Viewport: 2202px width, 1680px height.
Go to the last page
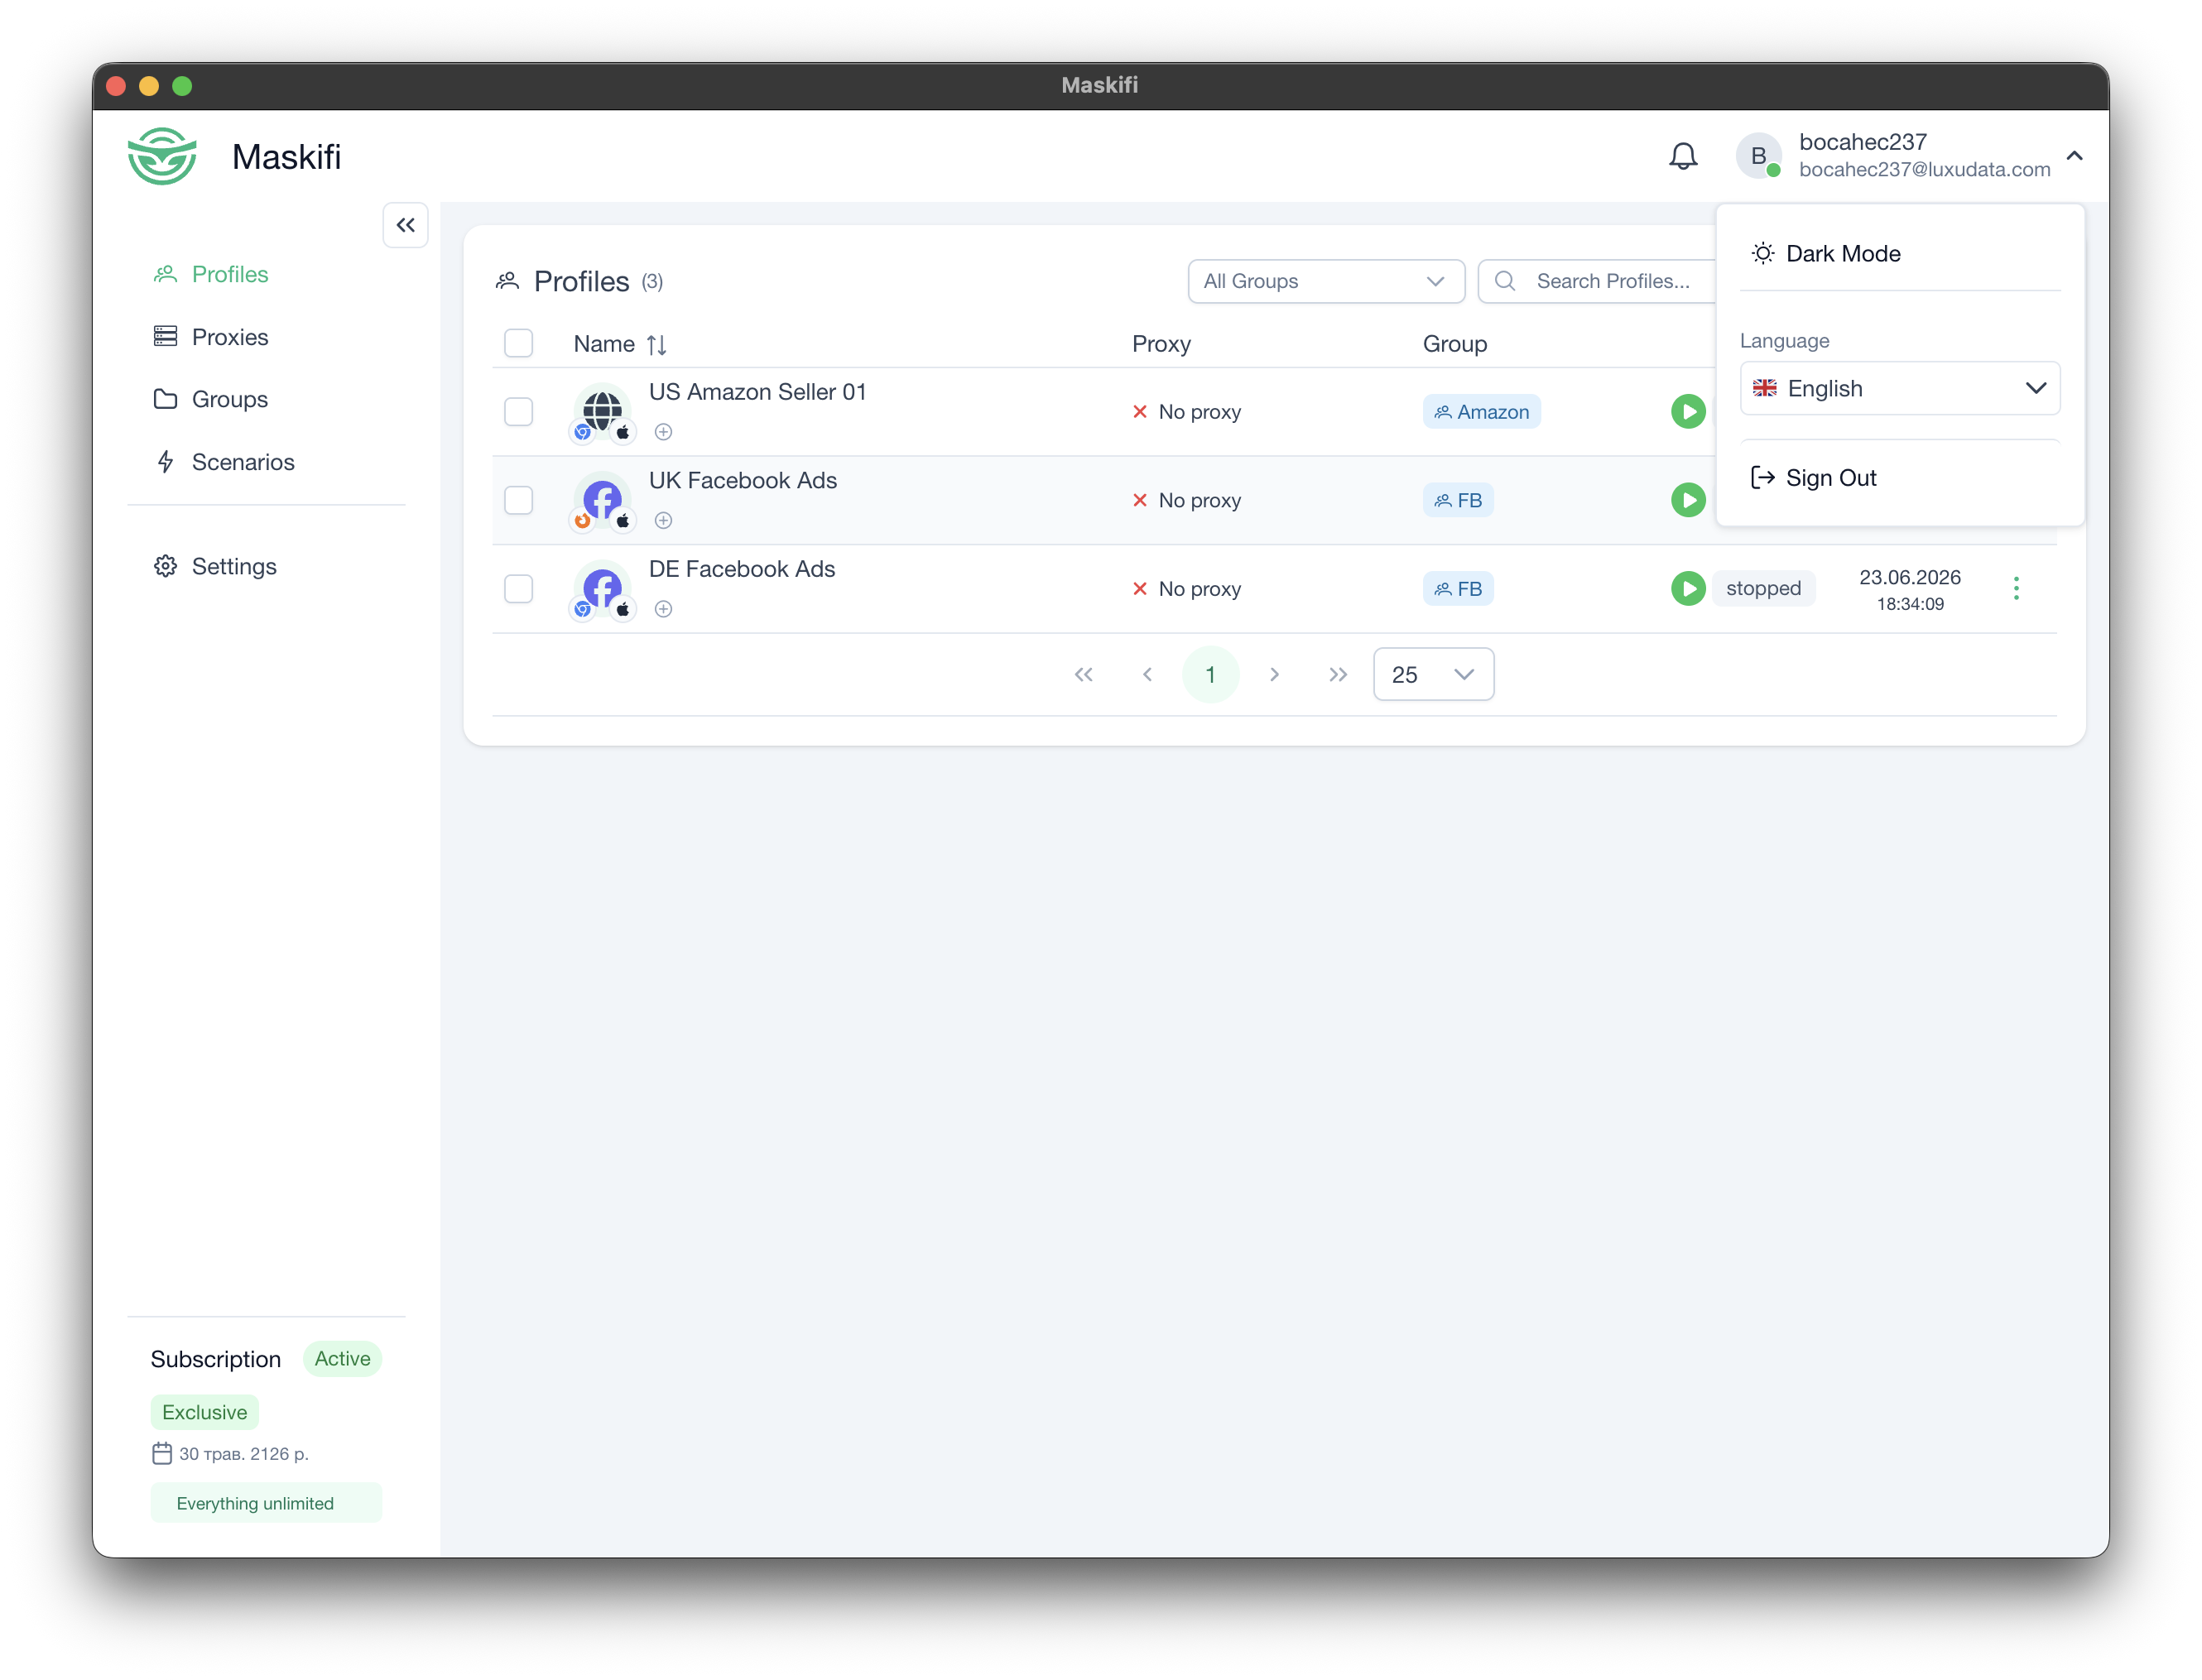[1338, 675]
